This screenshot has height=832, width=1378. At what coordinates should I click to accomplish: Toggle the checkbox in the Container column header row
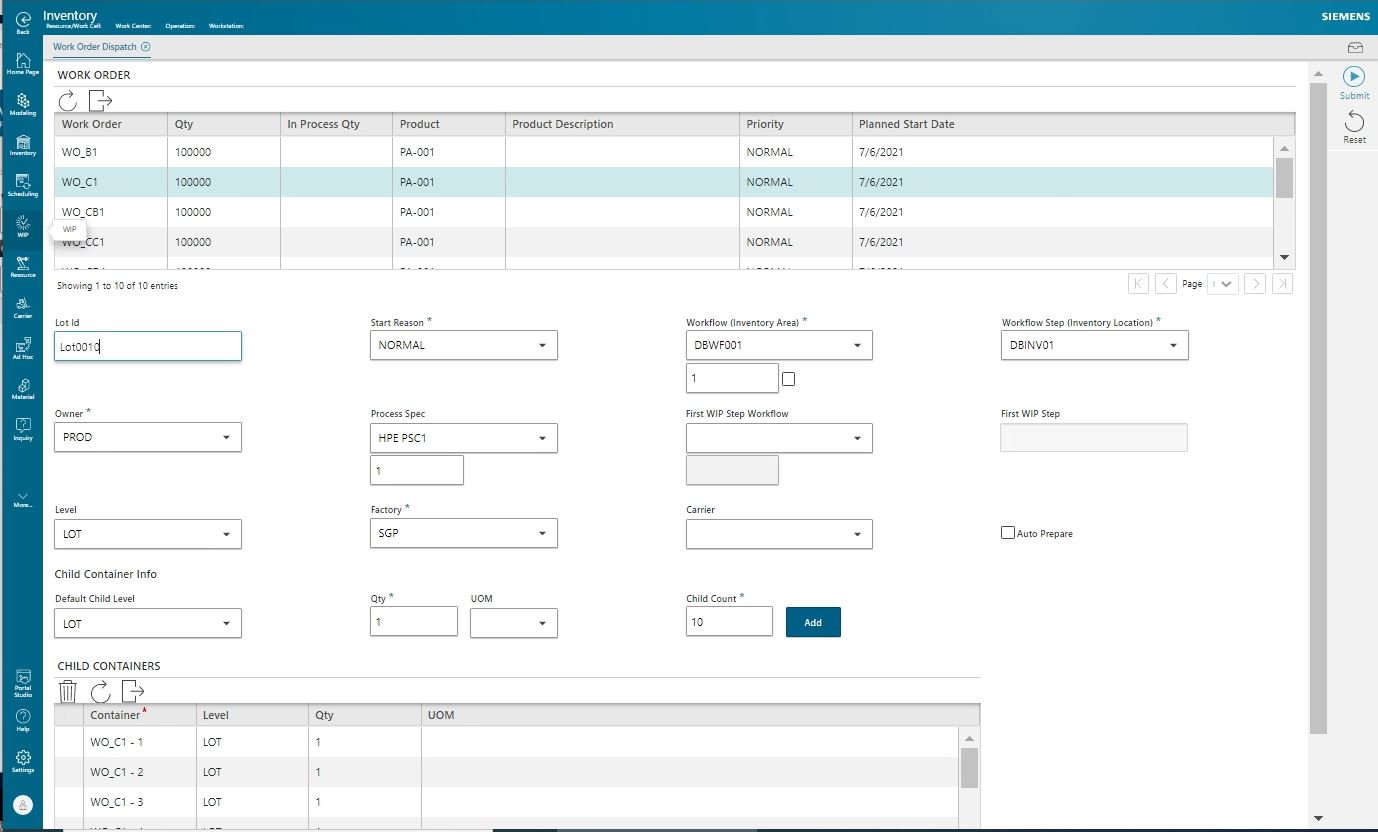(x=72, y=715)
